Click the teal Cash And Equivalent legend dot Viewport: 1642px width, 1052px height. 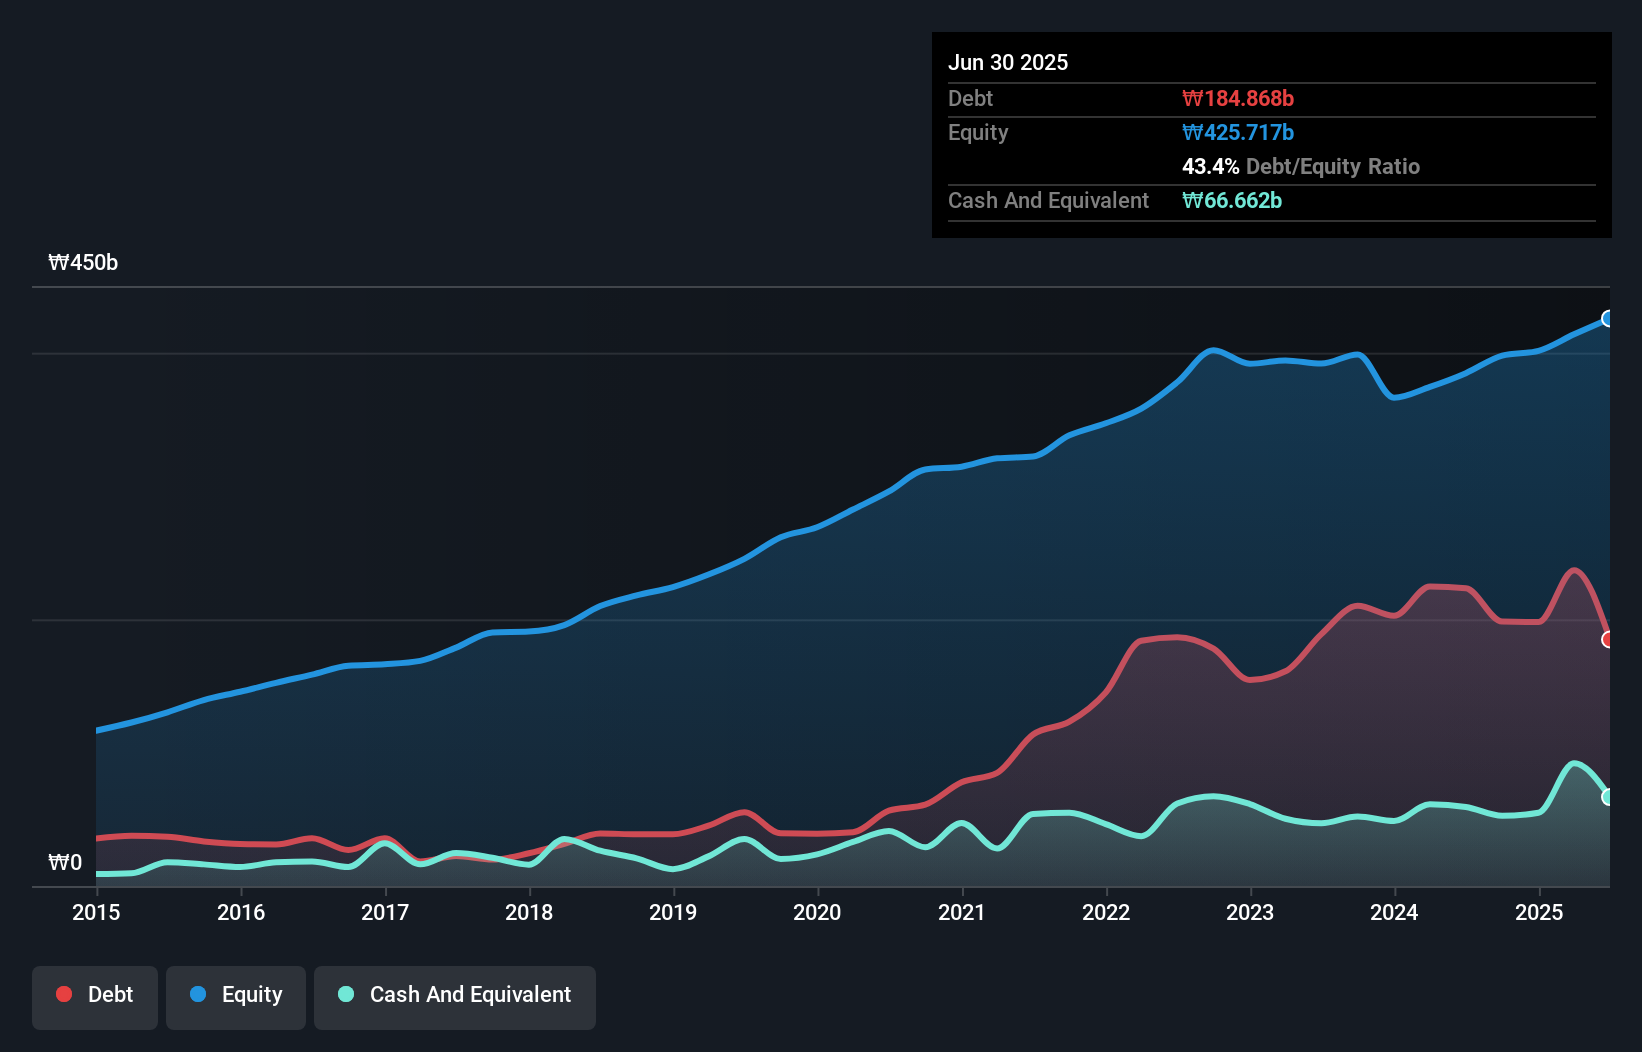coord(346,994)
